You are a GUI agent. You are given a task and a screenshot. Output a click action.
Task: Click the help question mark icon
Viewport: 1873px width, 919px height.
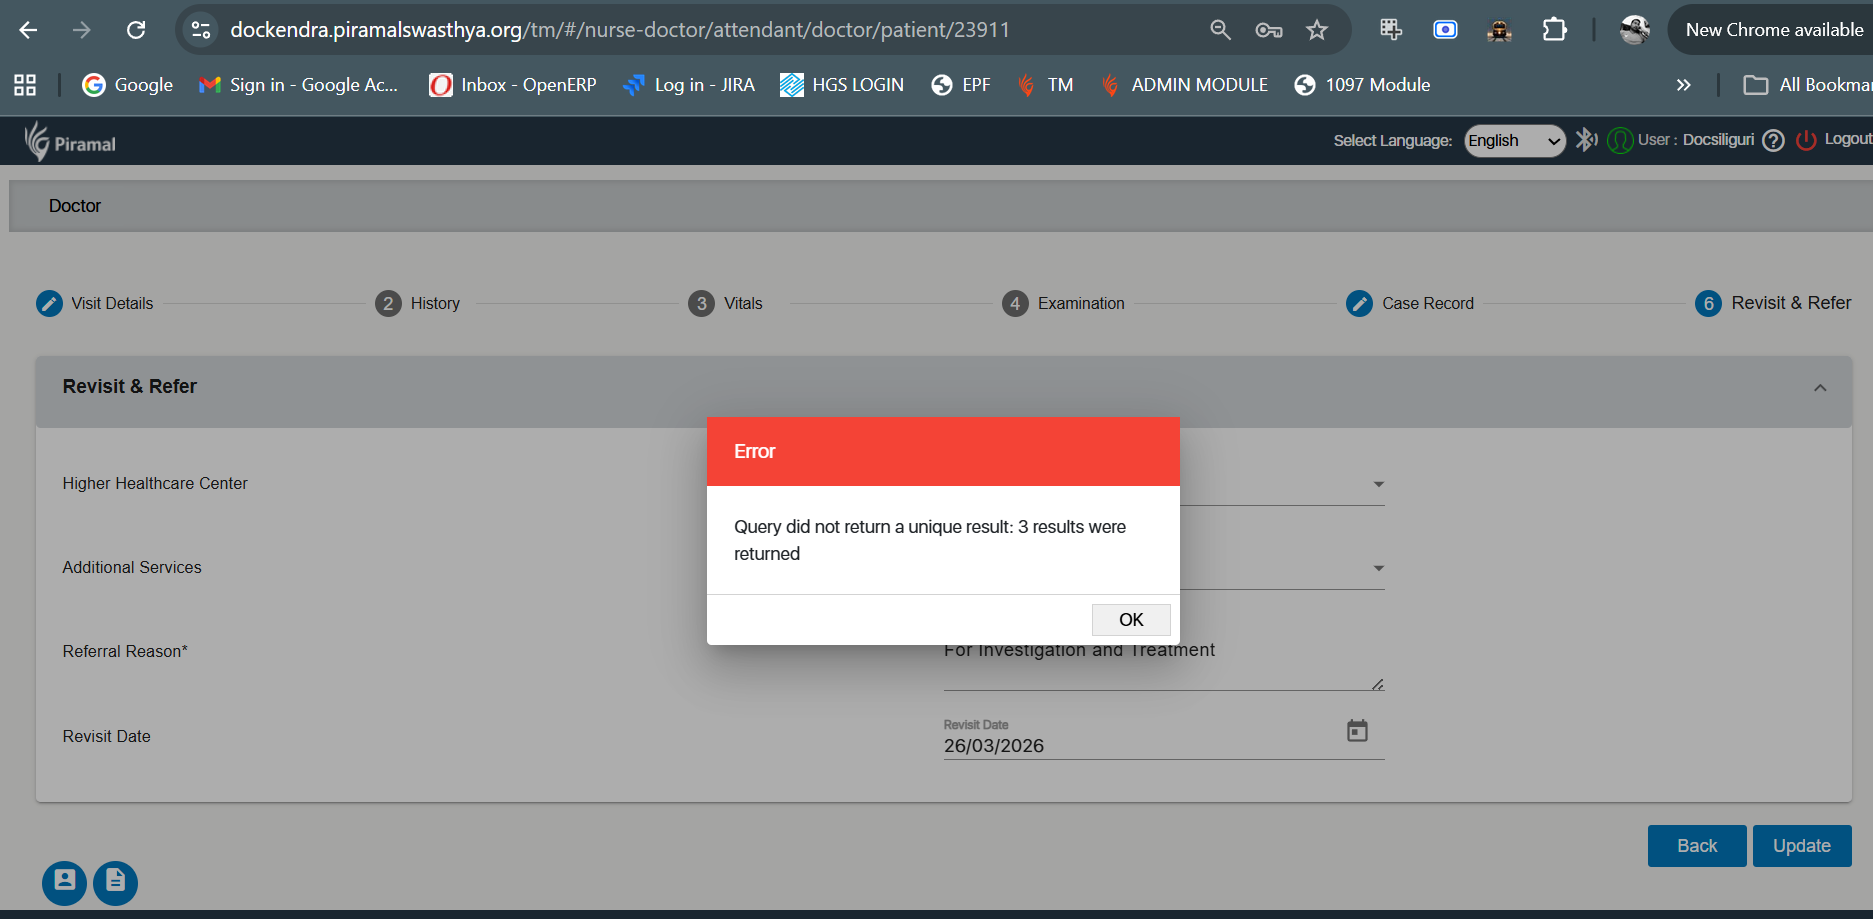click(1773, 141)
